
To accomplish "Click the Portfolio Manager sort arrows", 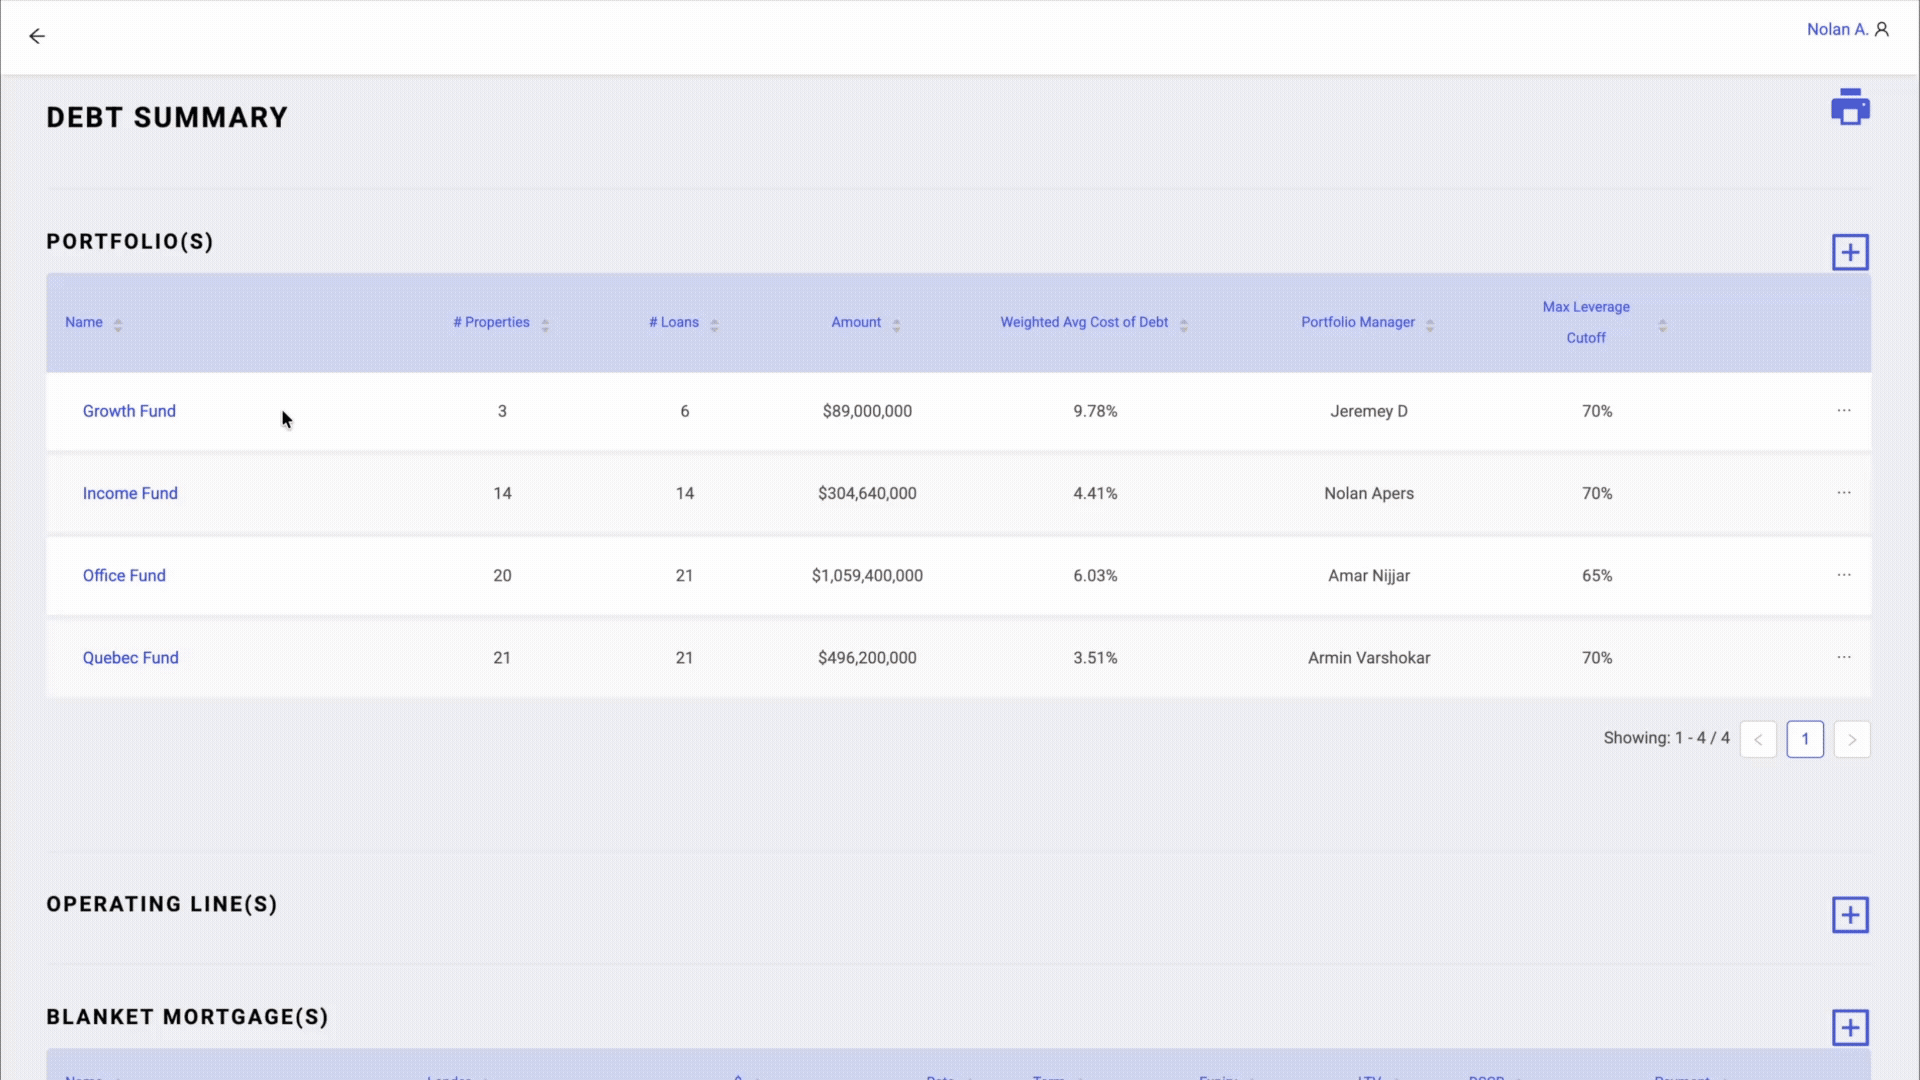I will (x=1431, y=323).
